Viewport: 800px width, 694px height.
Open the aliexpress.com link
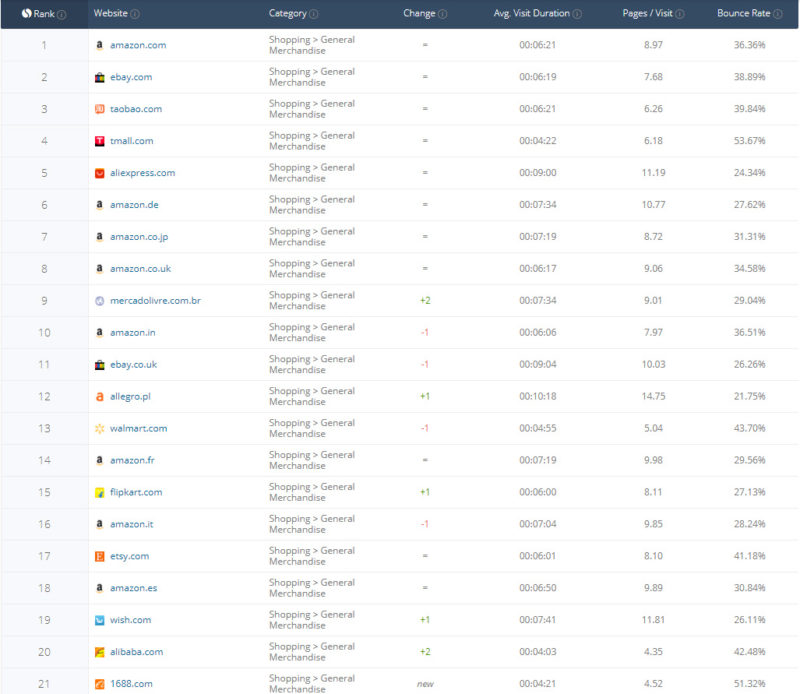[x=143, y=172]
